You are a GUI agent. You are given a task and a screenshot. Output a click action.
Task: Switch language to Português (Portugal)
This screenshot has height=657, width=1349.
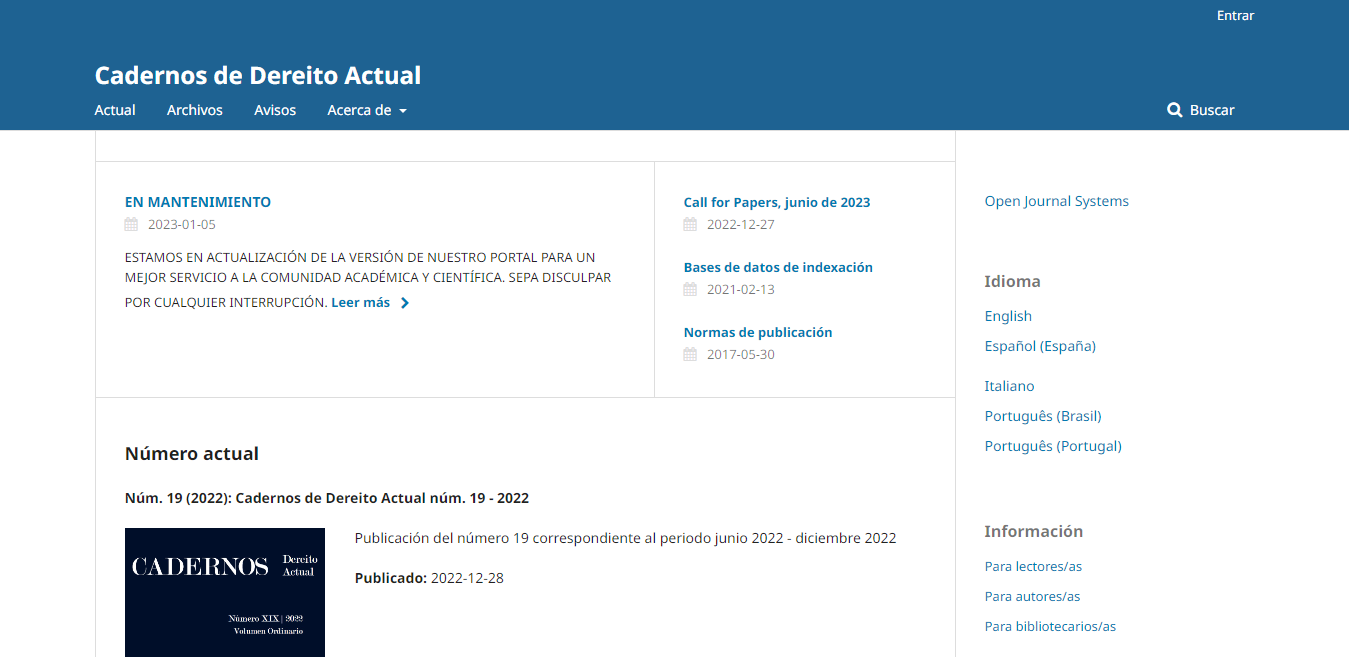tap(1053, 446)
